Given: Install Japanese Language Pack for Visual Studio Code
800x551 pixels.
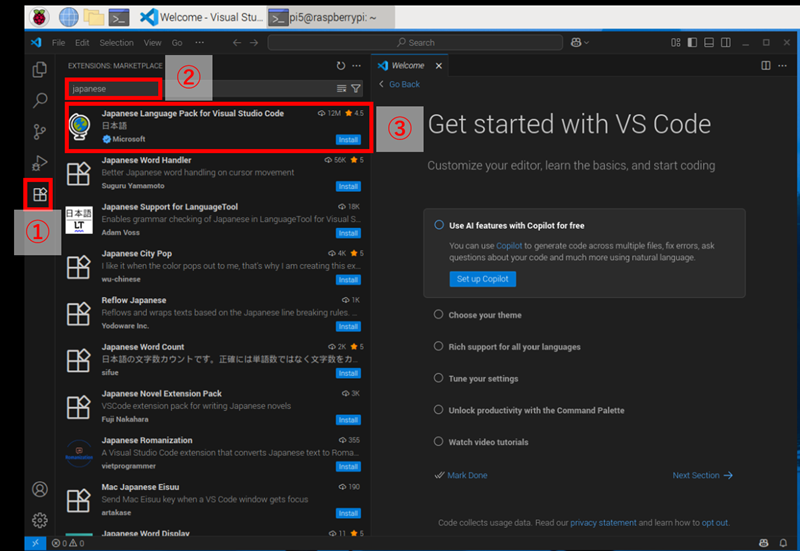Looking at the screenshot, I should pyautogui.click(x=348, y=140).
